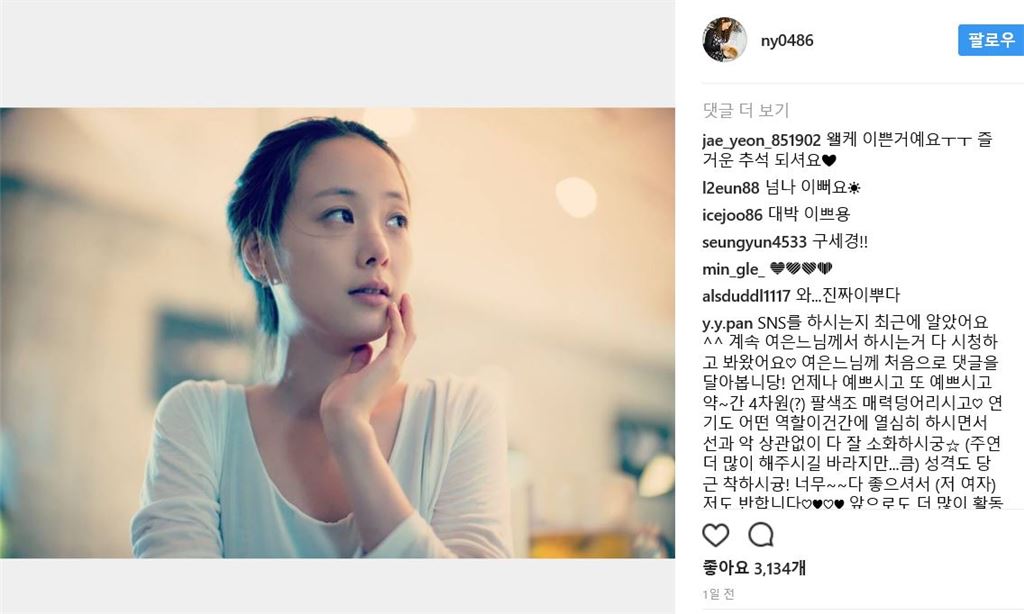Click the hearts in min_gle_'s comment
This screenshot has height=614, width=1024.
pyautogui.click(x=801, y=268)
